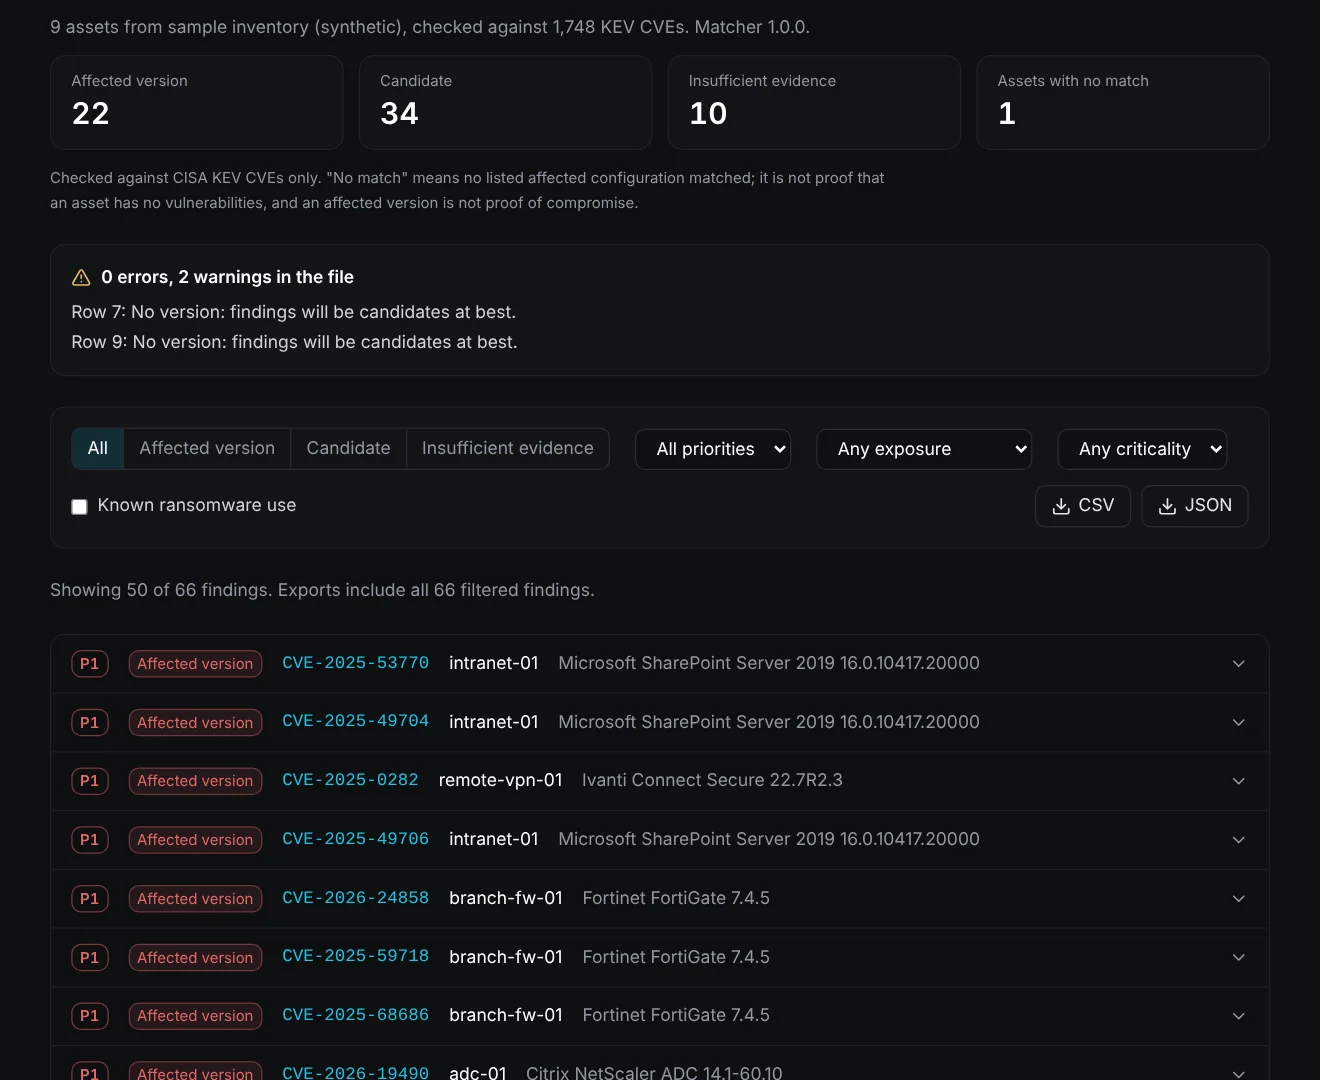This screenshot has height=1080, width=1320.
Task: Open the CVE-2025-68686 link
Action: tap(355, 1015)
